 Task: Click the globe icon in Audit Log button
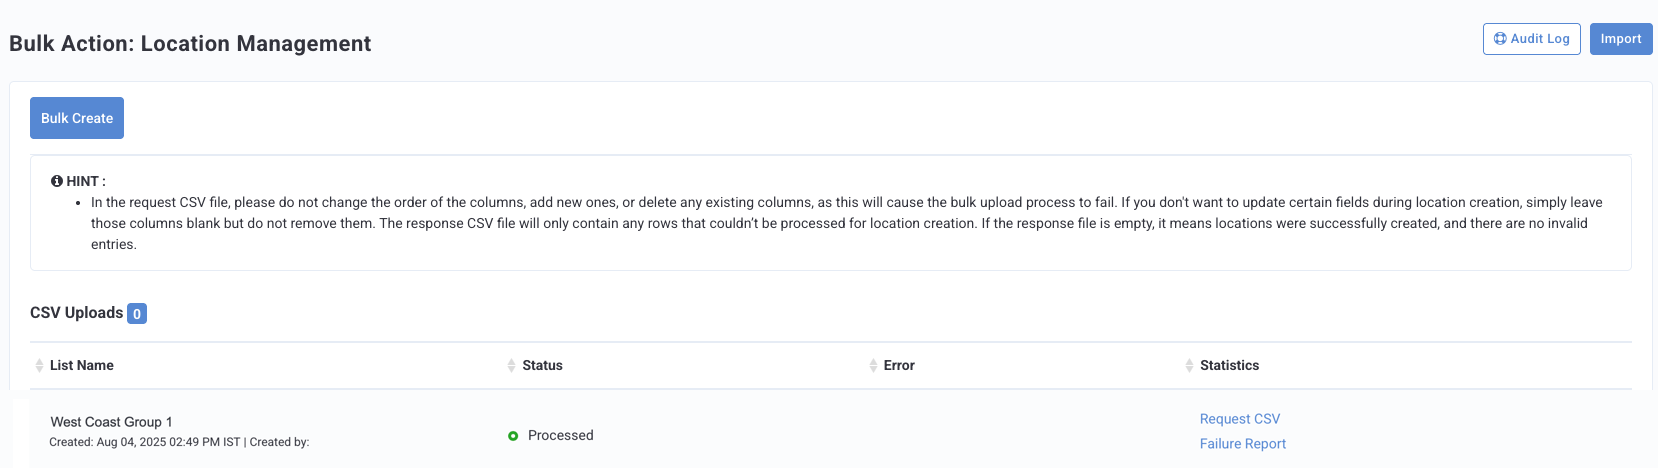(x=1500, y=39)
